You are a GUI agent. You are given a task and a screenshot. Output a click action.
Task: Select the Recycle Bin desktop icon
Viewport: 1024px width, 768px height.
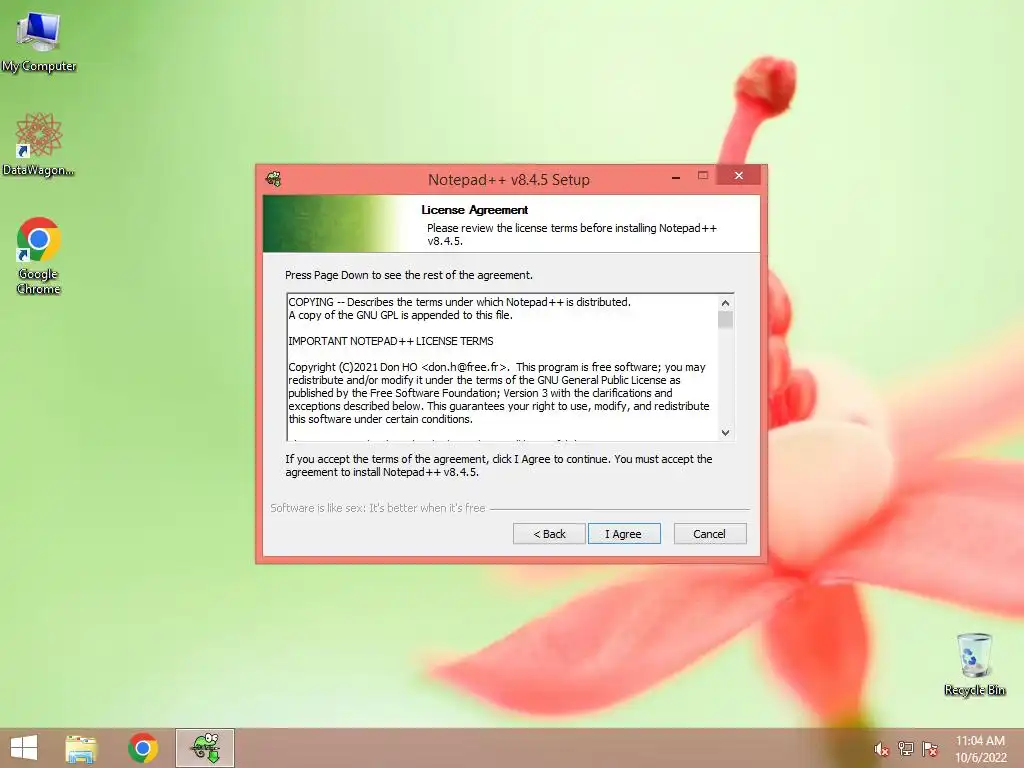pos(974,664)
